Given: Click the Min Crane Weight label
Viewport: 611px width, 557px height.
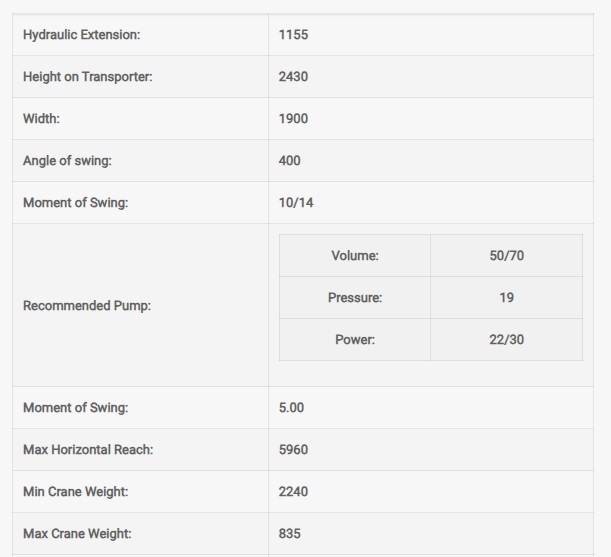Looking at the screenshot, I should pyautogui.click(x=76, y=492).
